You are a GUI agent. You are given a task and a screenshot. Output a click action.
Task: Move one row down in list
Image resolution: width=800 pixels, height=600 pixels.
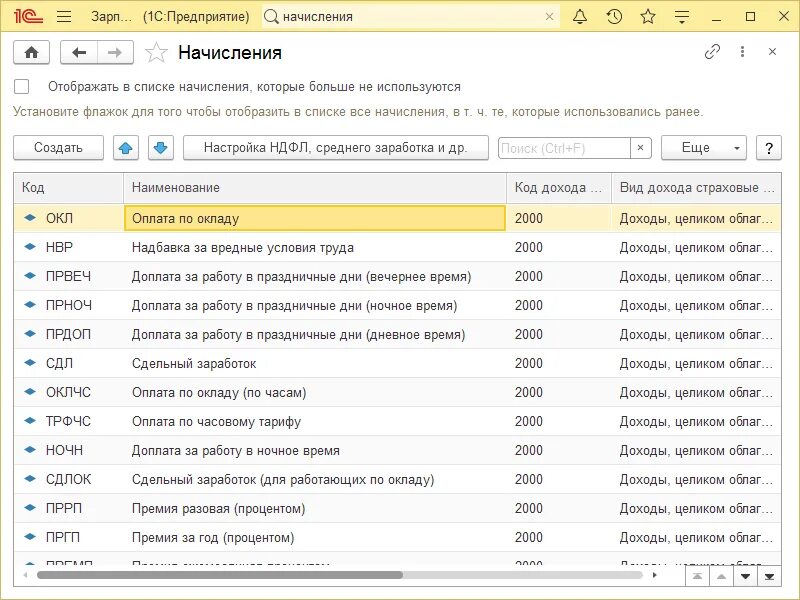[x=745, y=577]
